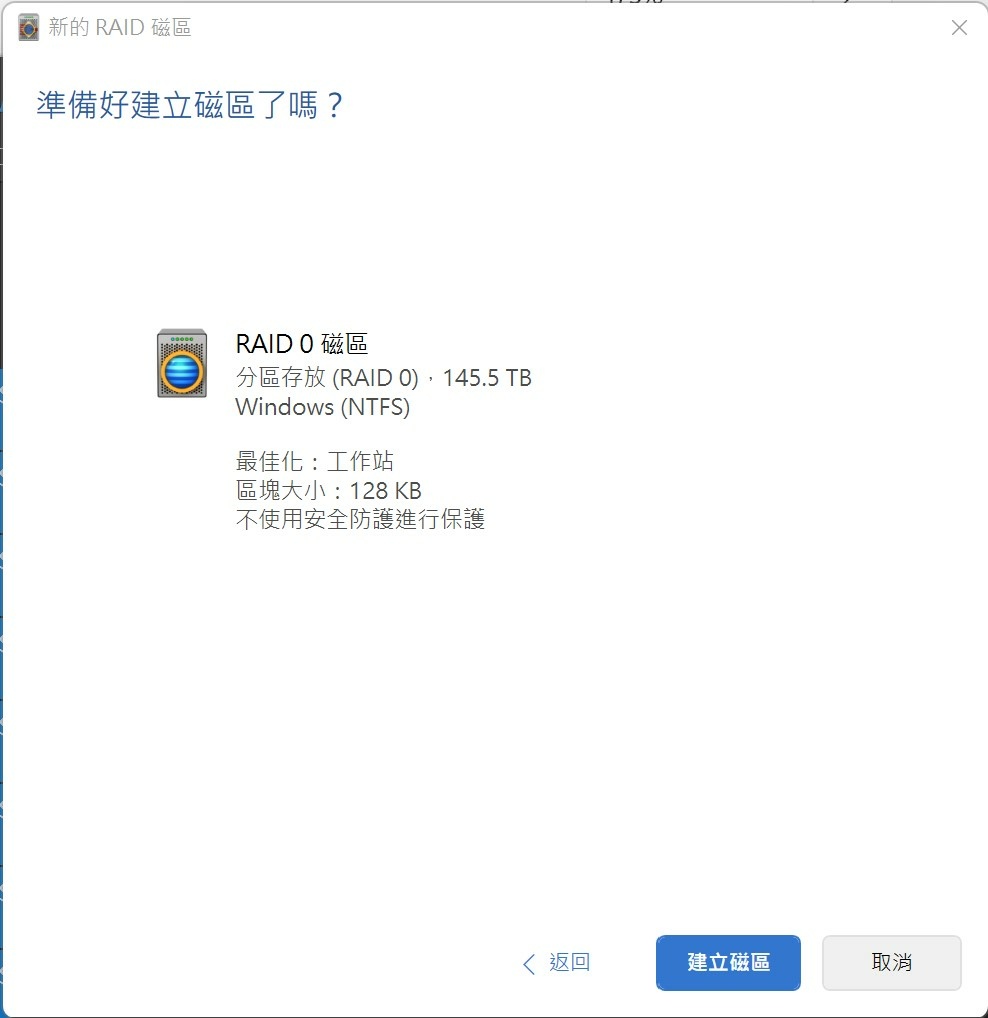Cancel with the 取消 button
Screen dimensions: 988x1018
click(891, 963)
